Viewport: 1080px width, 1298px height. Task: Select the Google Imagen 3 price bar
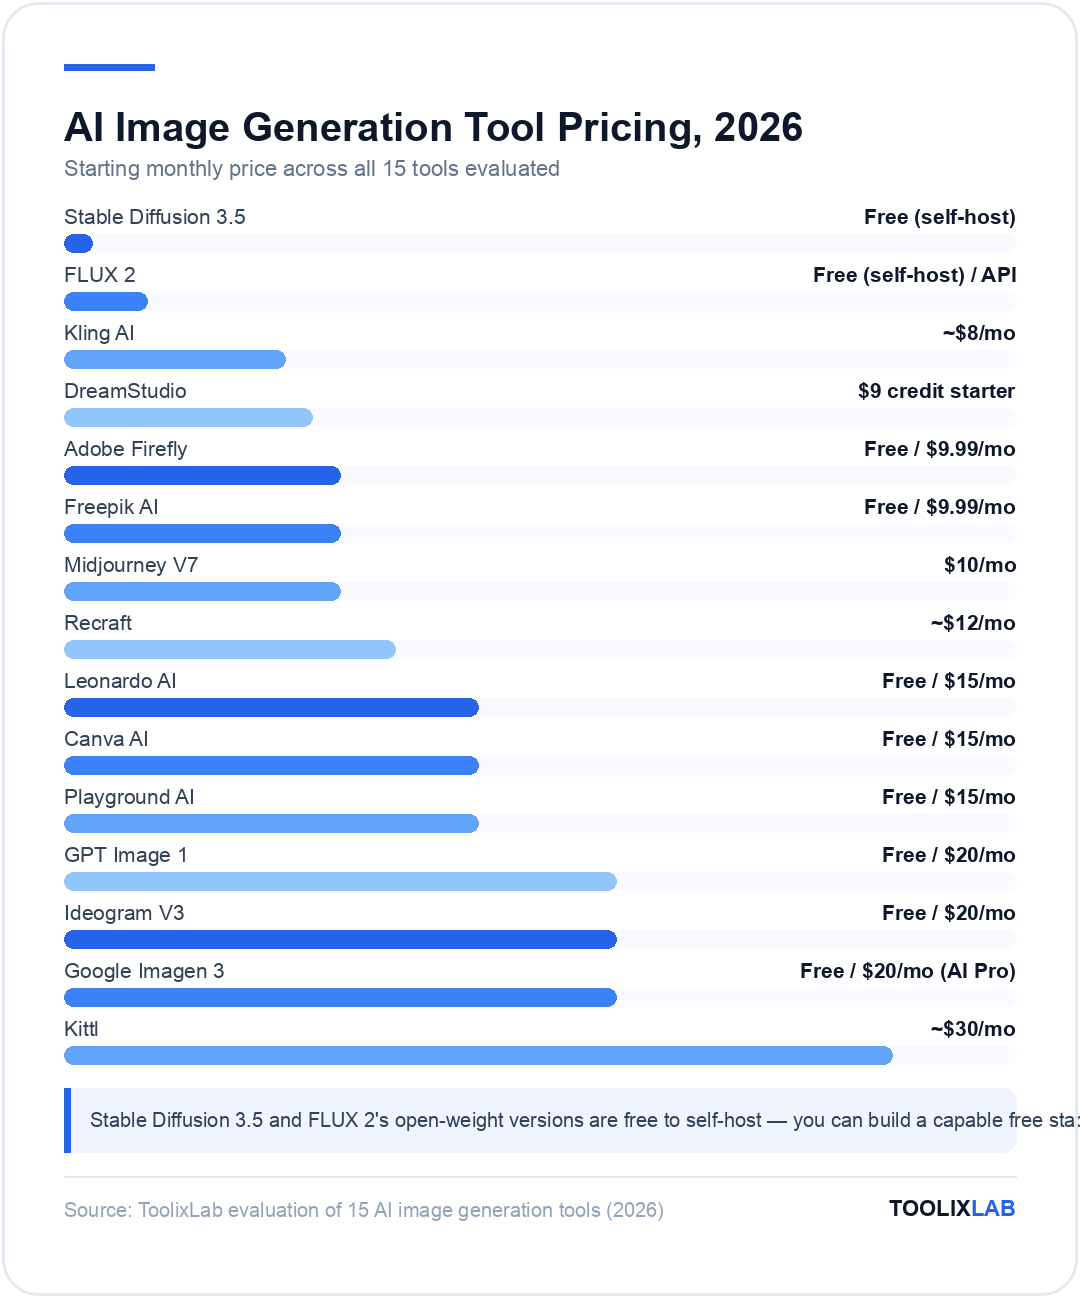340,997
